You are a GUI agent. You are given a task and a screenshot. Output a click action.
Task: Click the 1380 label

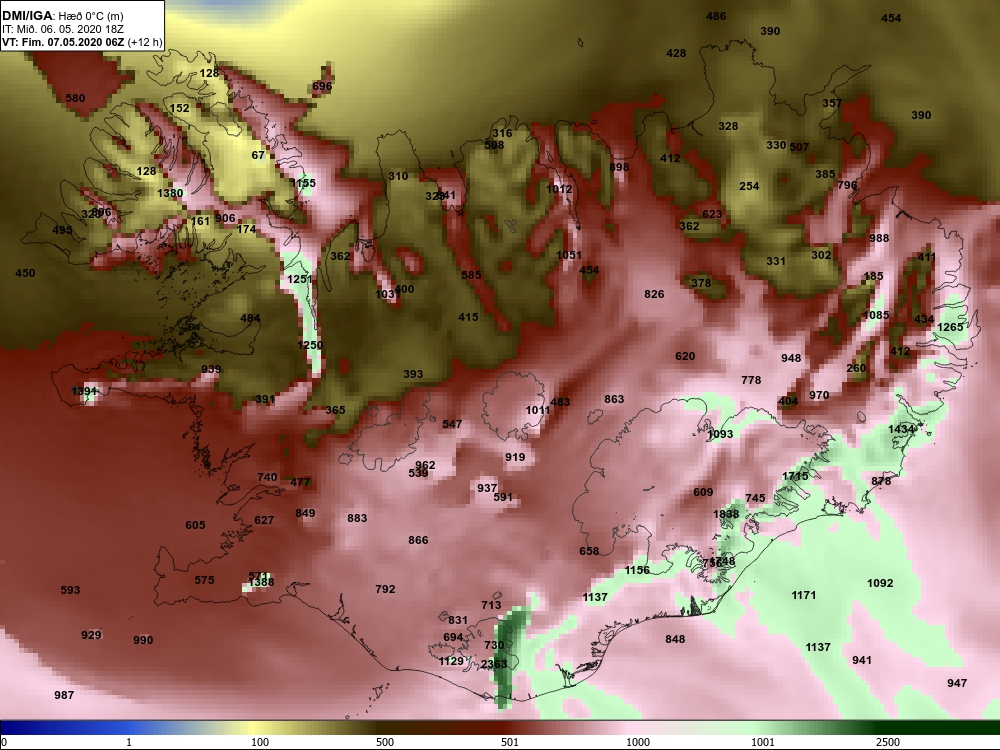(x=170, y=193)
